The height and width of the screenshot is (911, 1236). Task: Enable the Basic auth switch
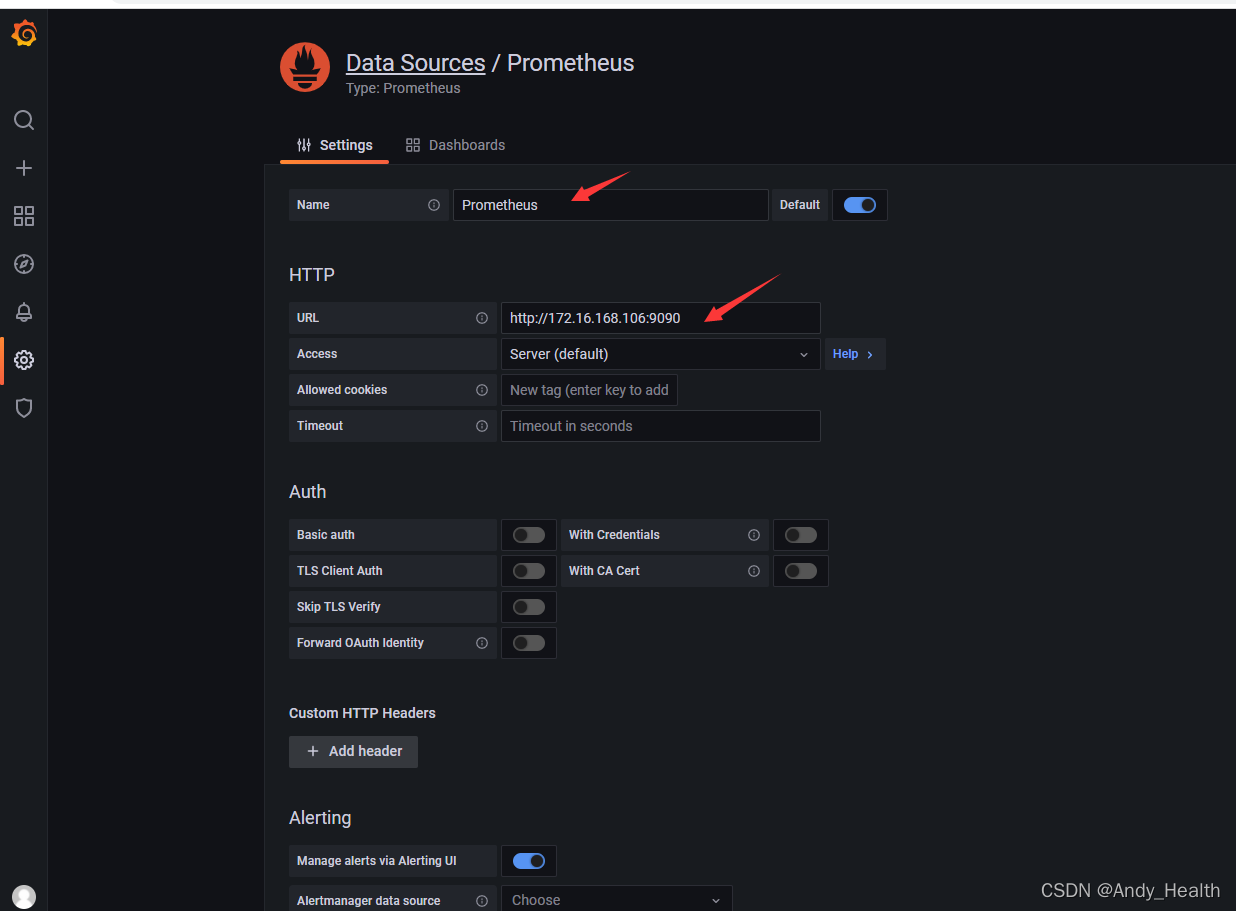[x=529, y=535]
